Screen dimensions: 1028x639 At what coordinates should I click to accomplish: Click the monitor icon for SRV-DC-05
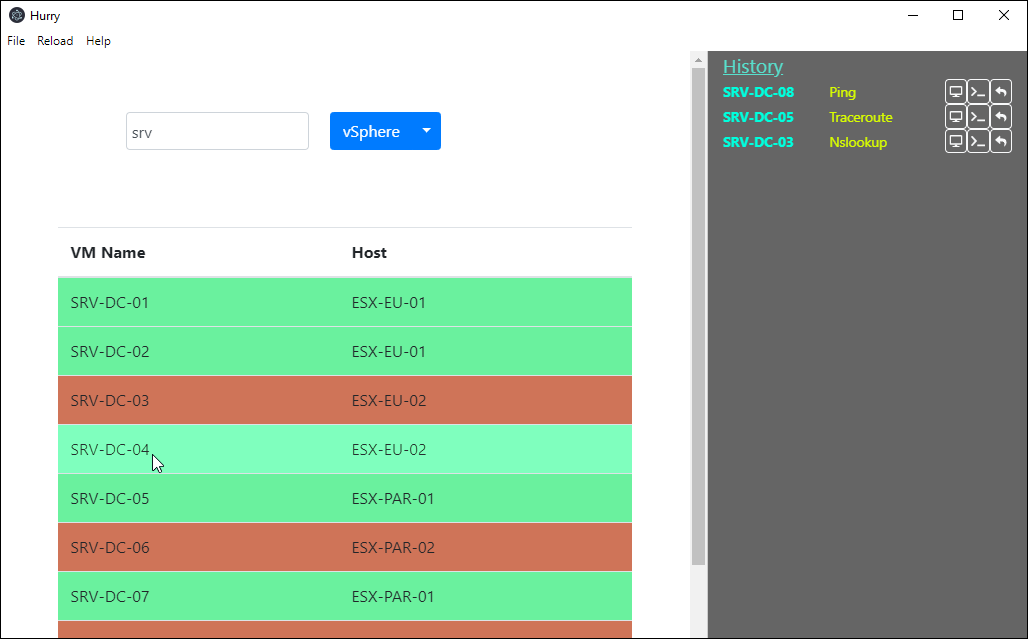956,117
